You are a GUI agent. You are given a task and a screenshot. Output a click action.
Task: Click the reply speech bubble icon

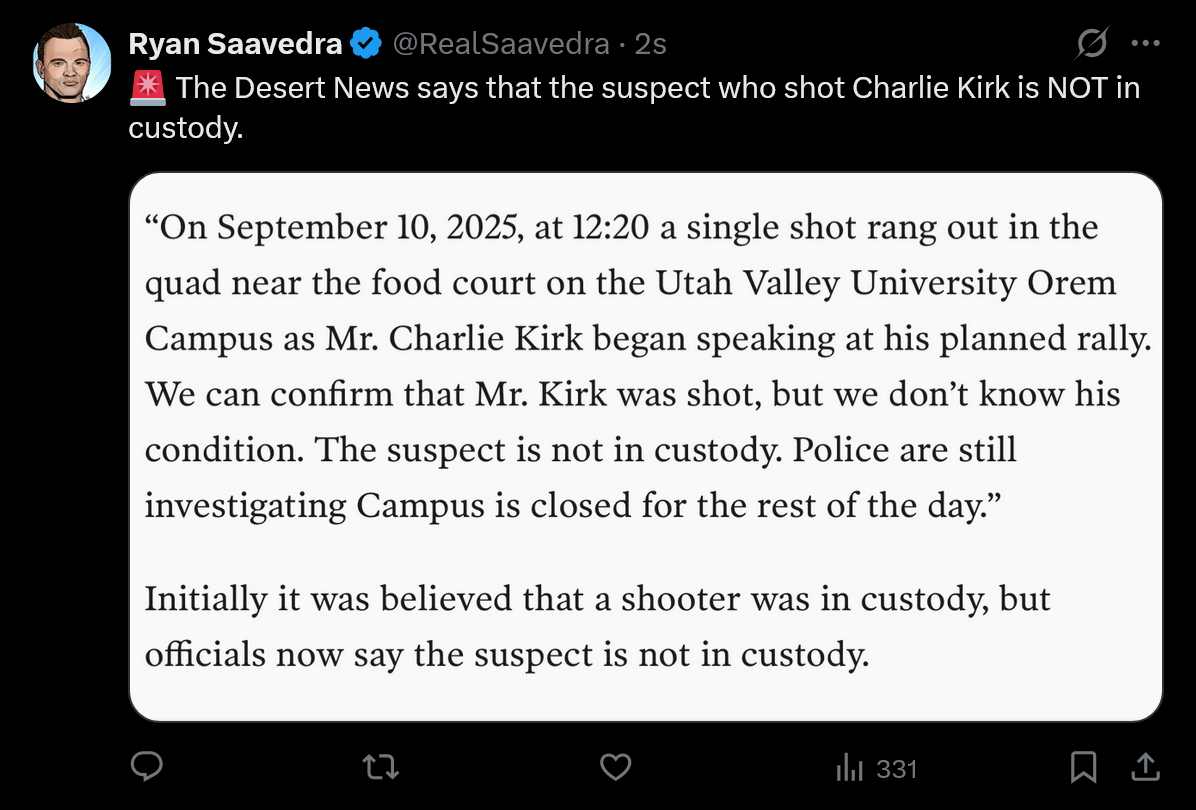click(x=146, y=767)
